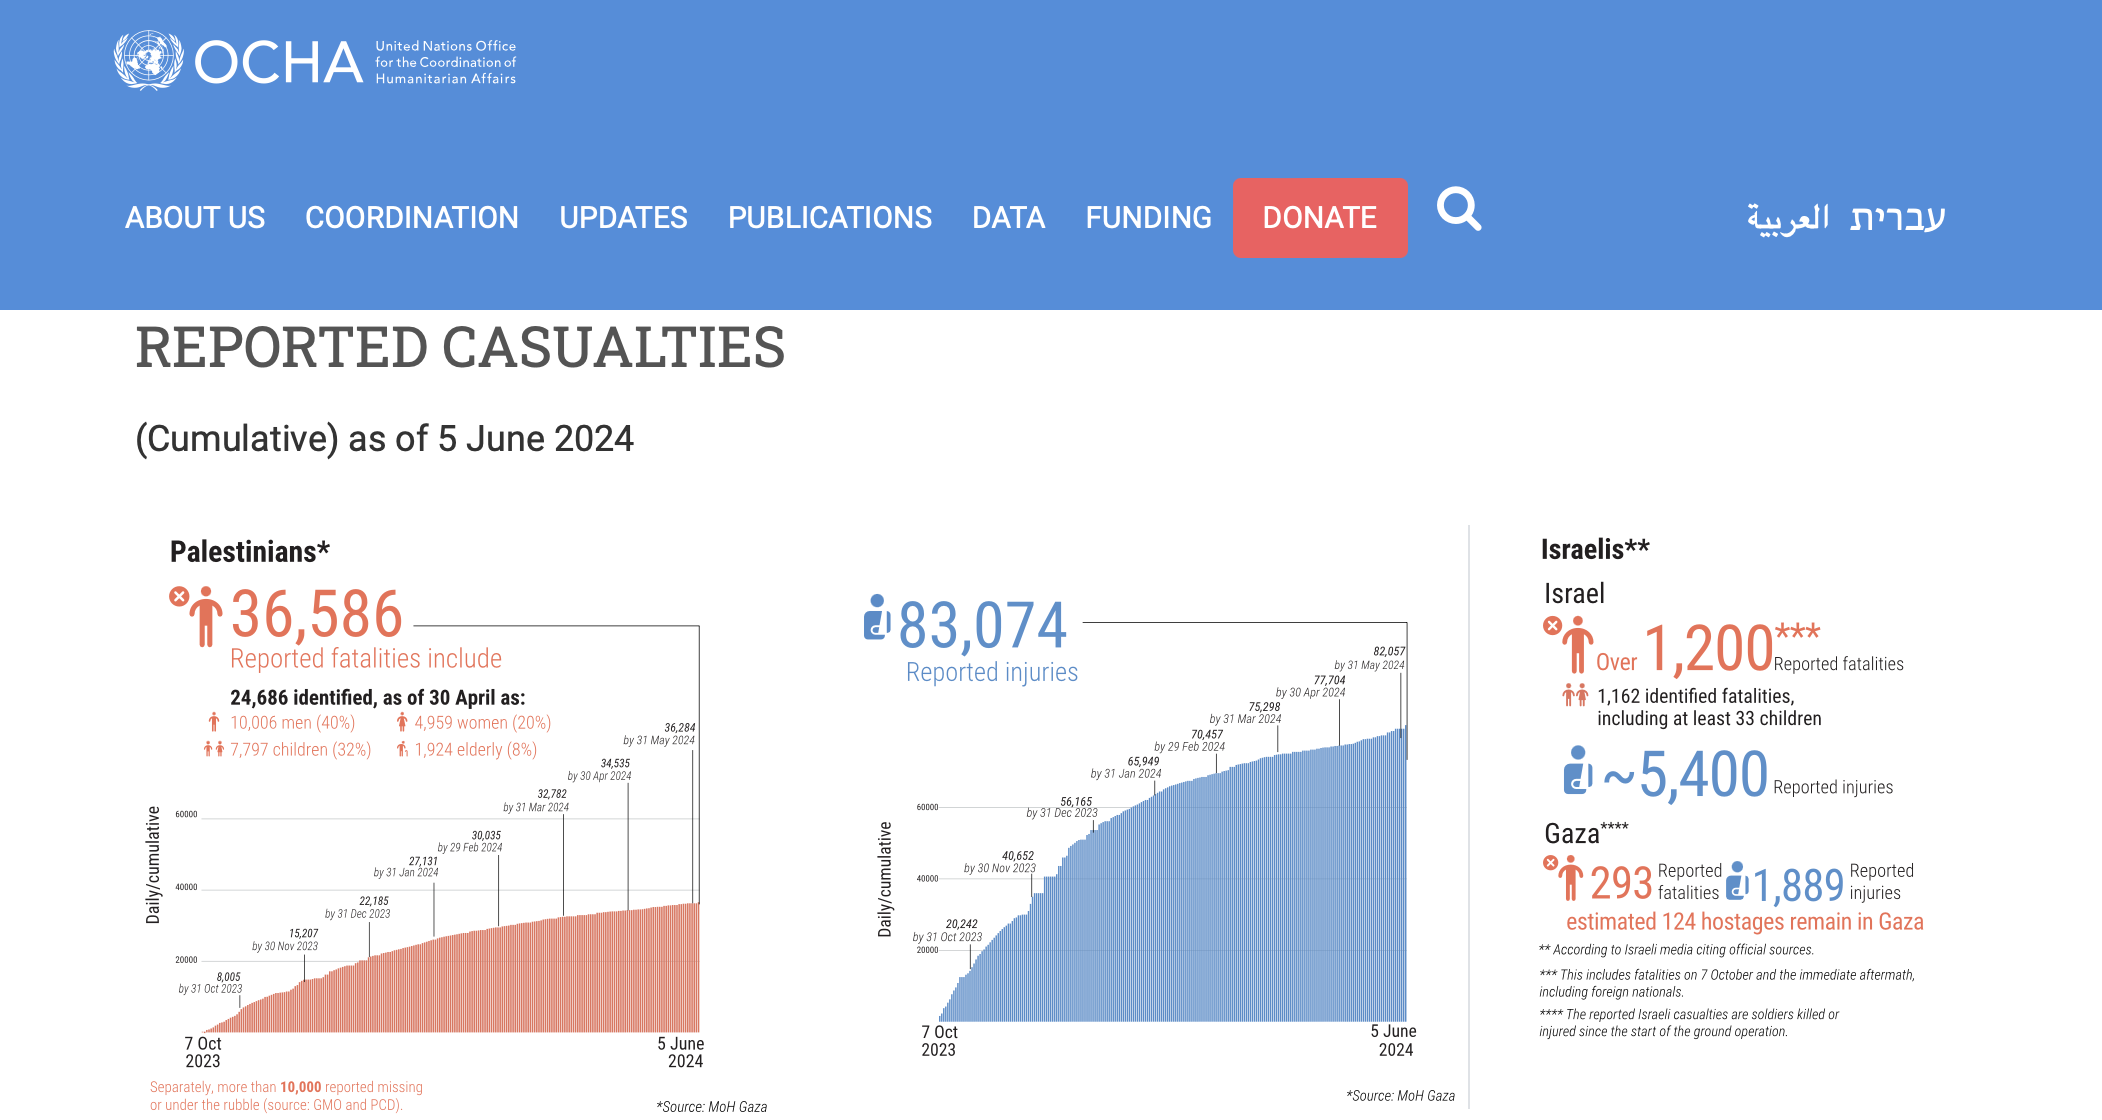
Task: Click the '7,797 children (32%)' value
Action: [300, 749]
